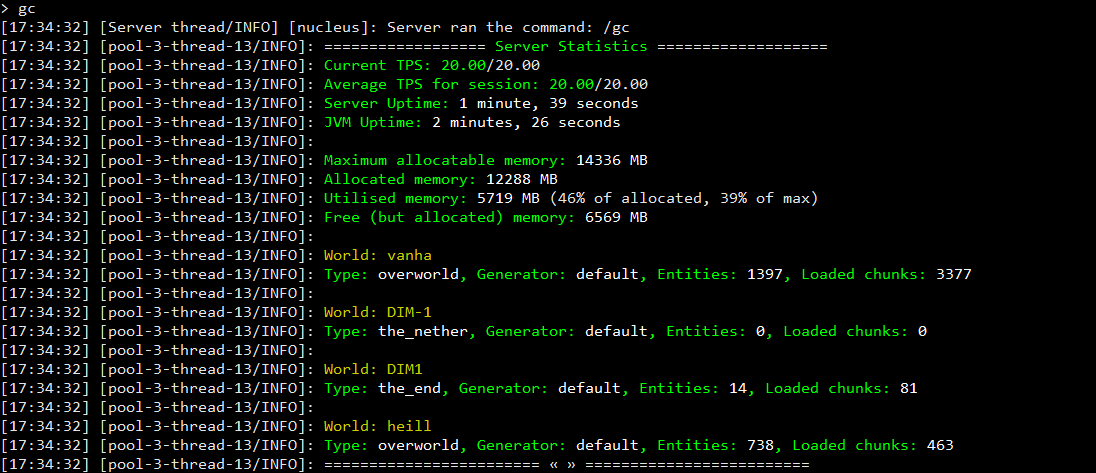Screen dimensions: 1096x473
Task: Click loaded chunks value '463'
Action: (x=940, y=444)
